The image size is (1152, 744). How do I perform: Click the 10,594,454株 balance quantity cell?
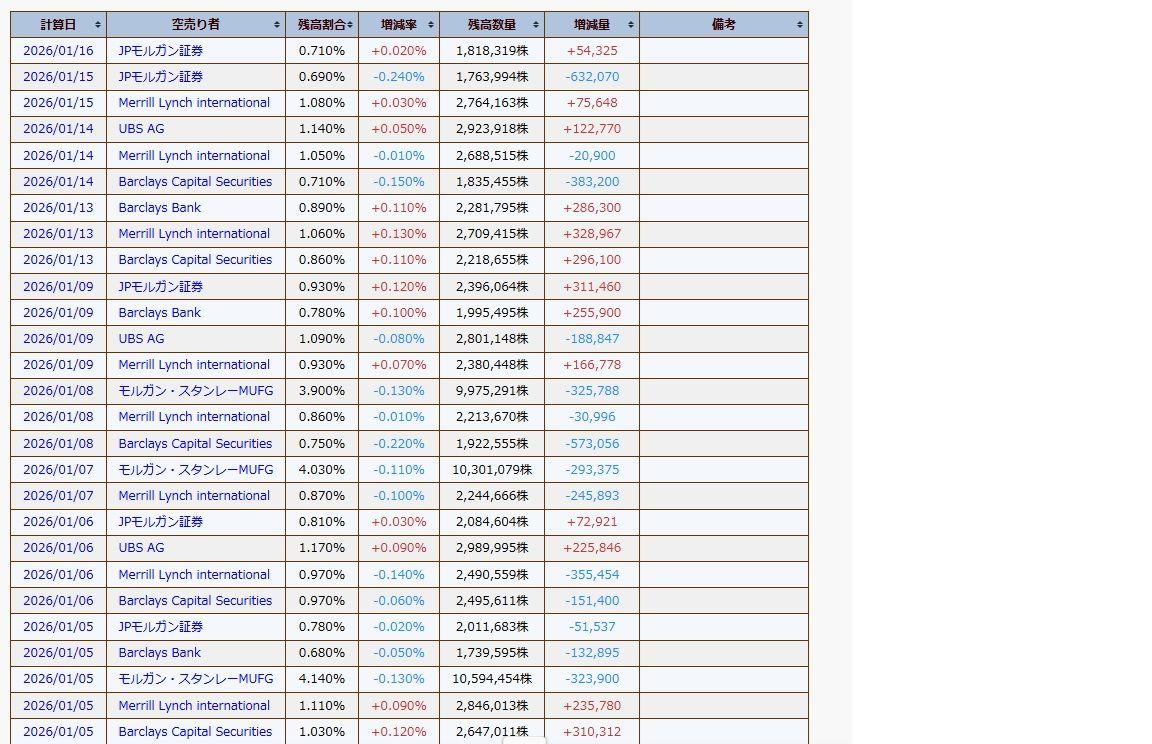[x=492, y=679]
